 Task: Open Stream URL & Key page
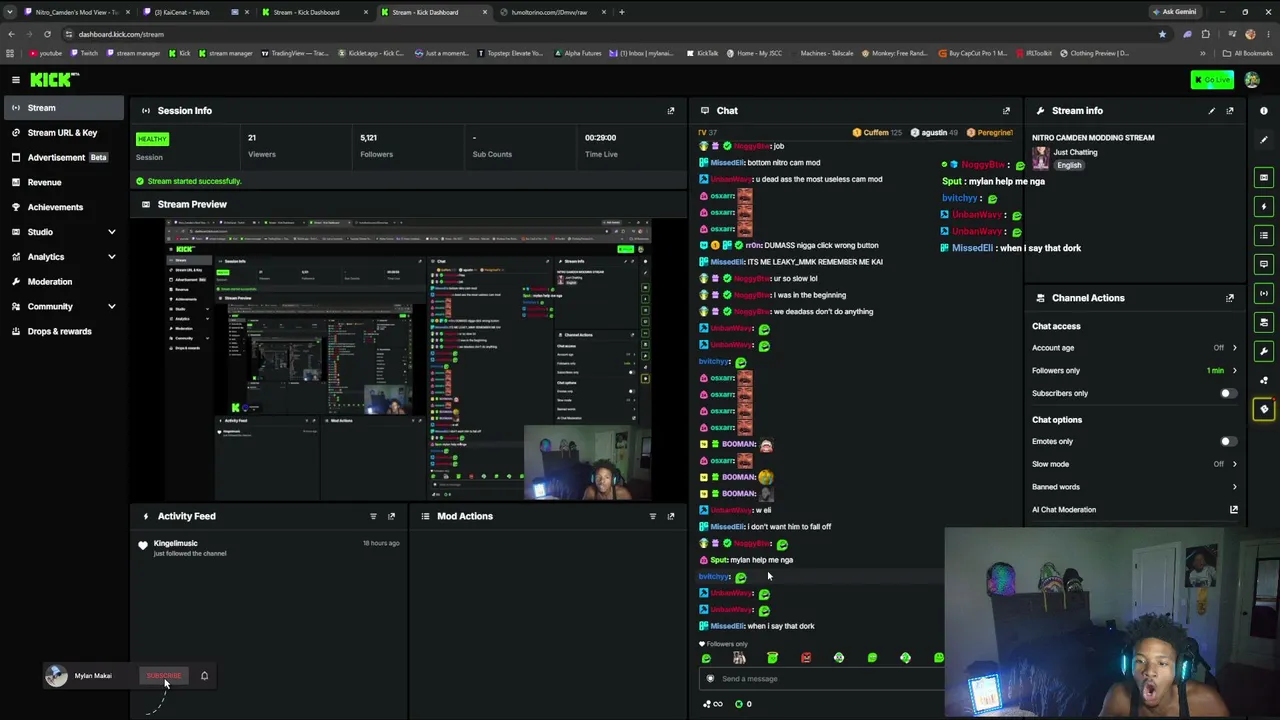62,132
